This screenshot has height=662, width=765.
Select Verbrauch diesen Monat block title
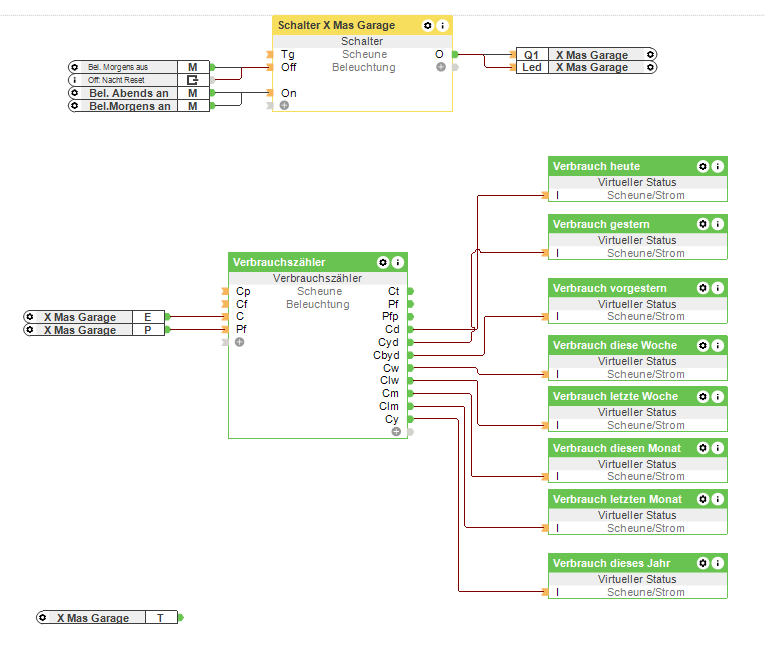click(617, 448)
